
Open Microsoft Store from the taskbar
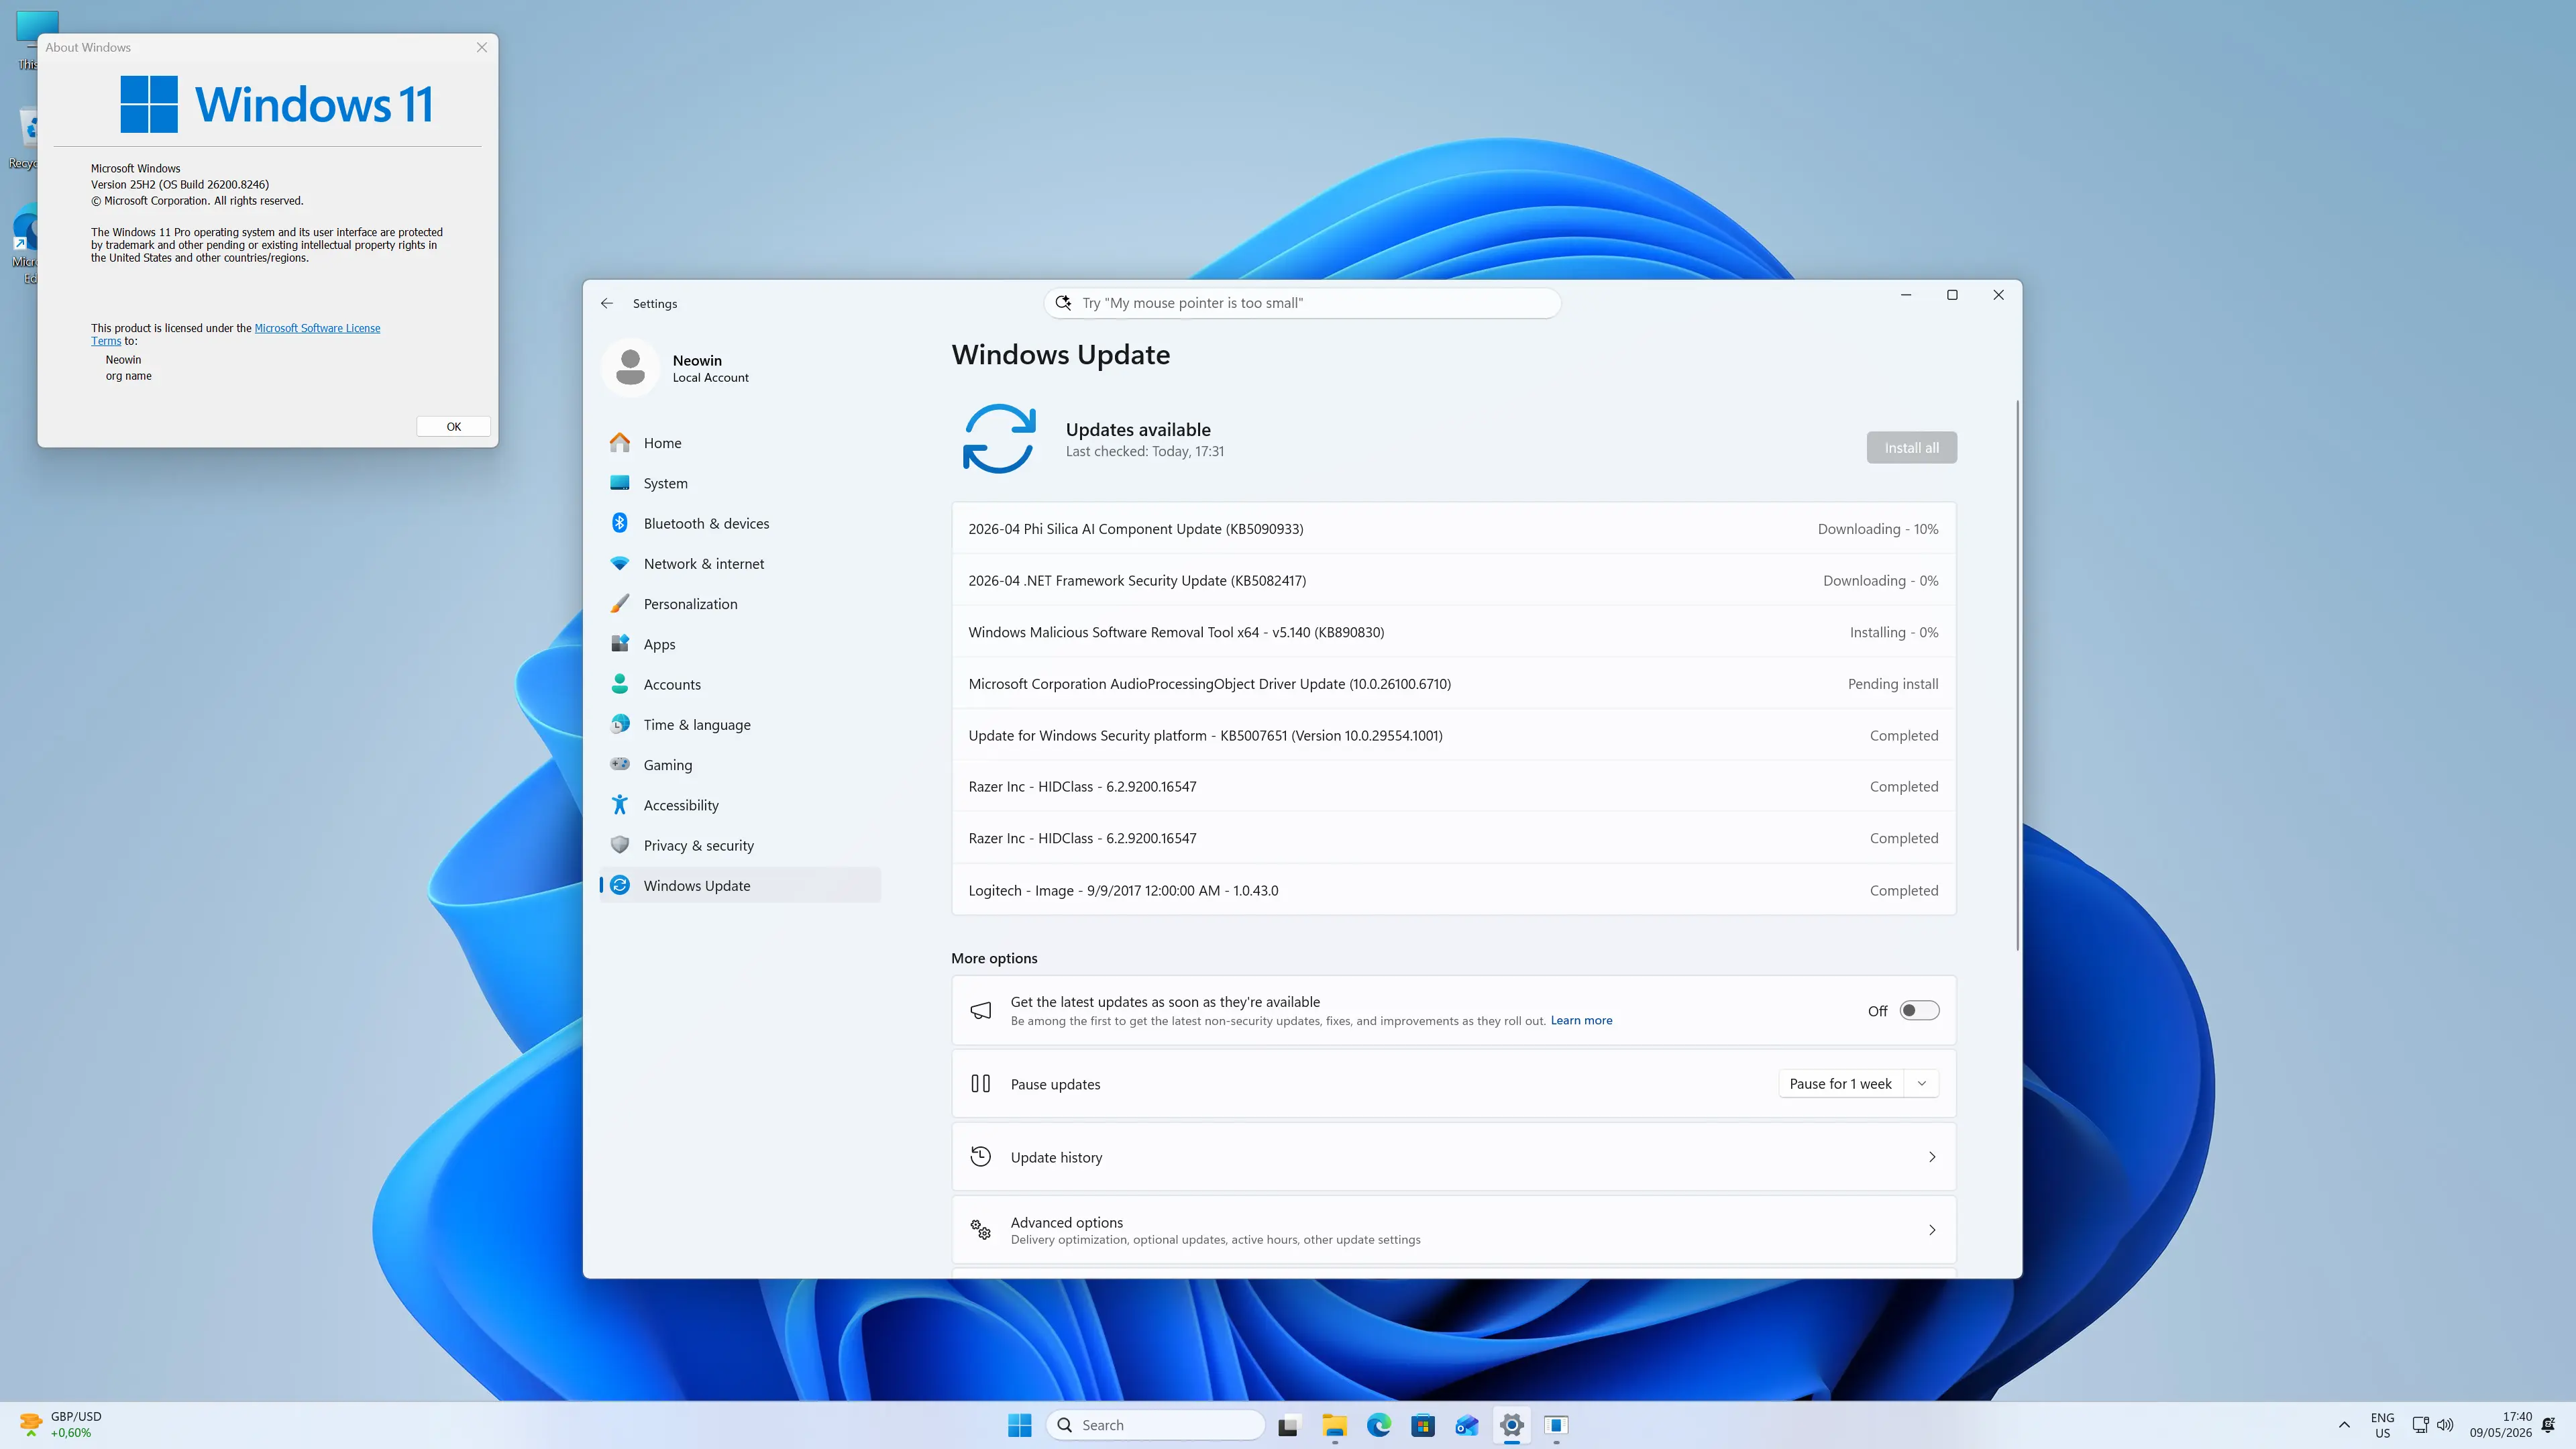[1423, 1425]
